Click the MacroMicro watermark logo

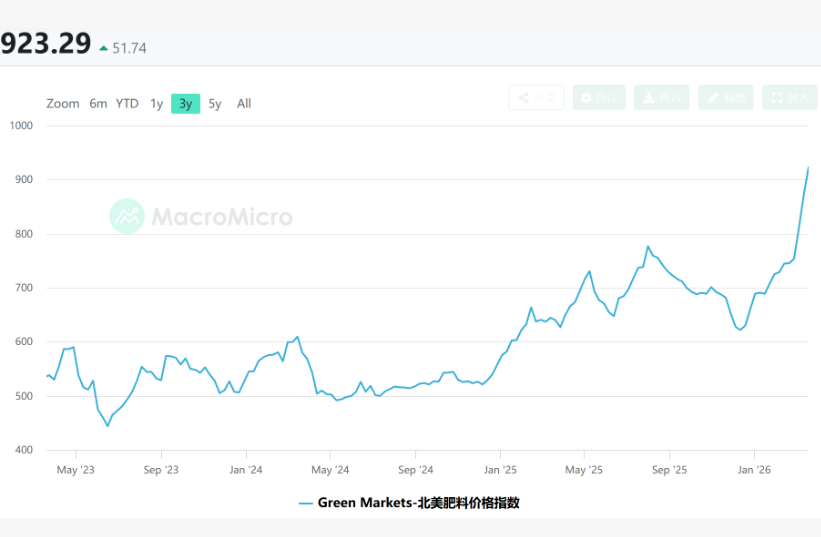coord(201,216)
